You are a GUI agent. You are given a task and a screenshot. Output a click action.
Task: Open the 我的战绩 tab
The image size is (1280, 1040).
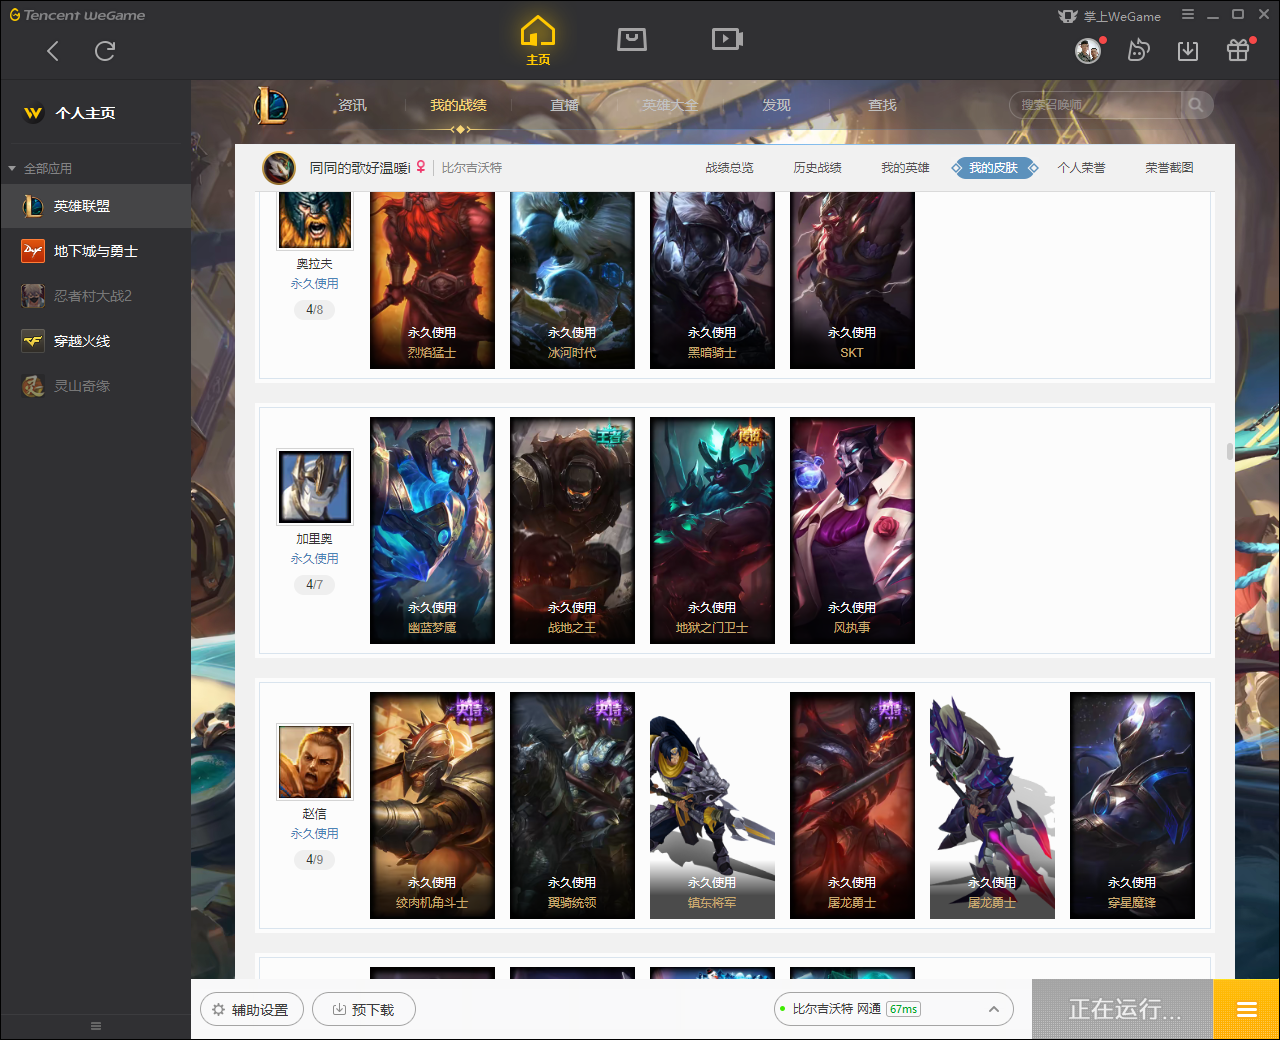click(x=458, y=105)
